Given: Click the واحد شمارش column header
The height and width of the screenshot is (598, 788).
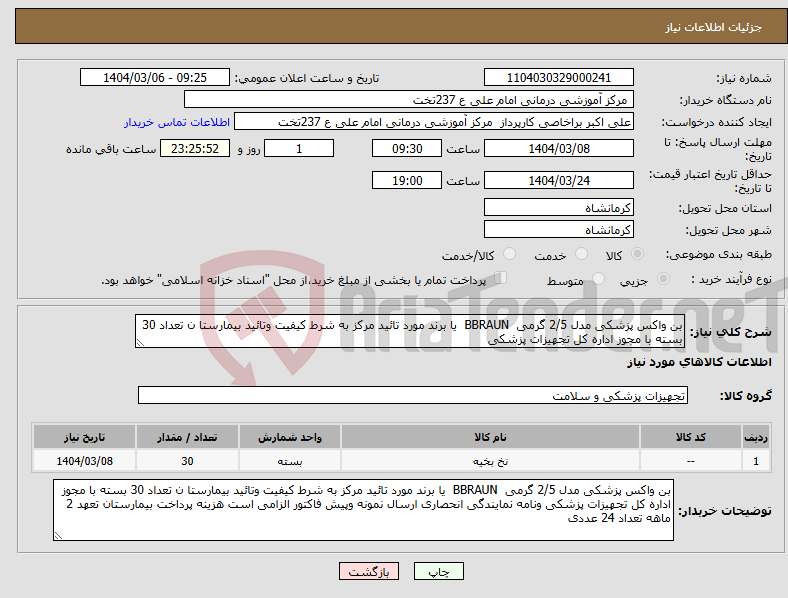Looking at the screenshot, I should pyautogui.click(x=290, y=437).
